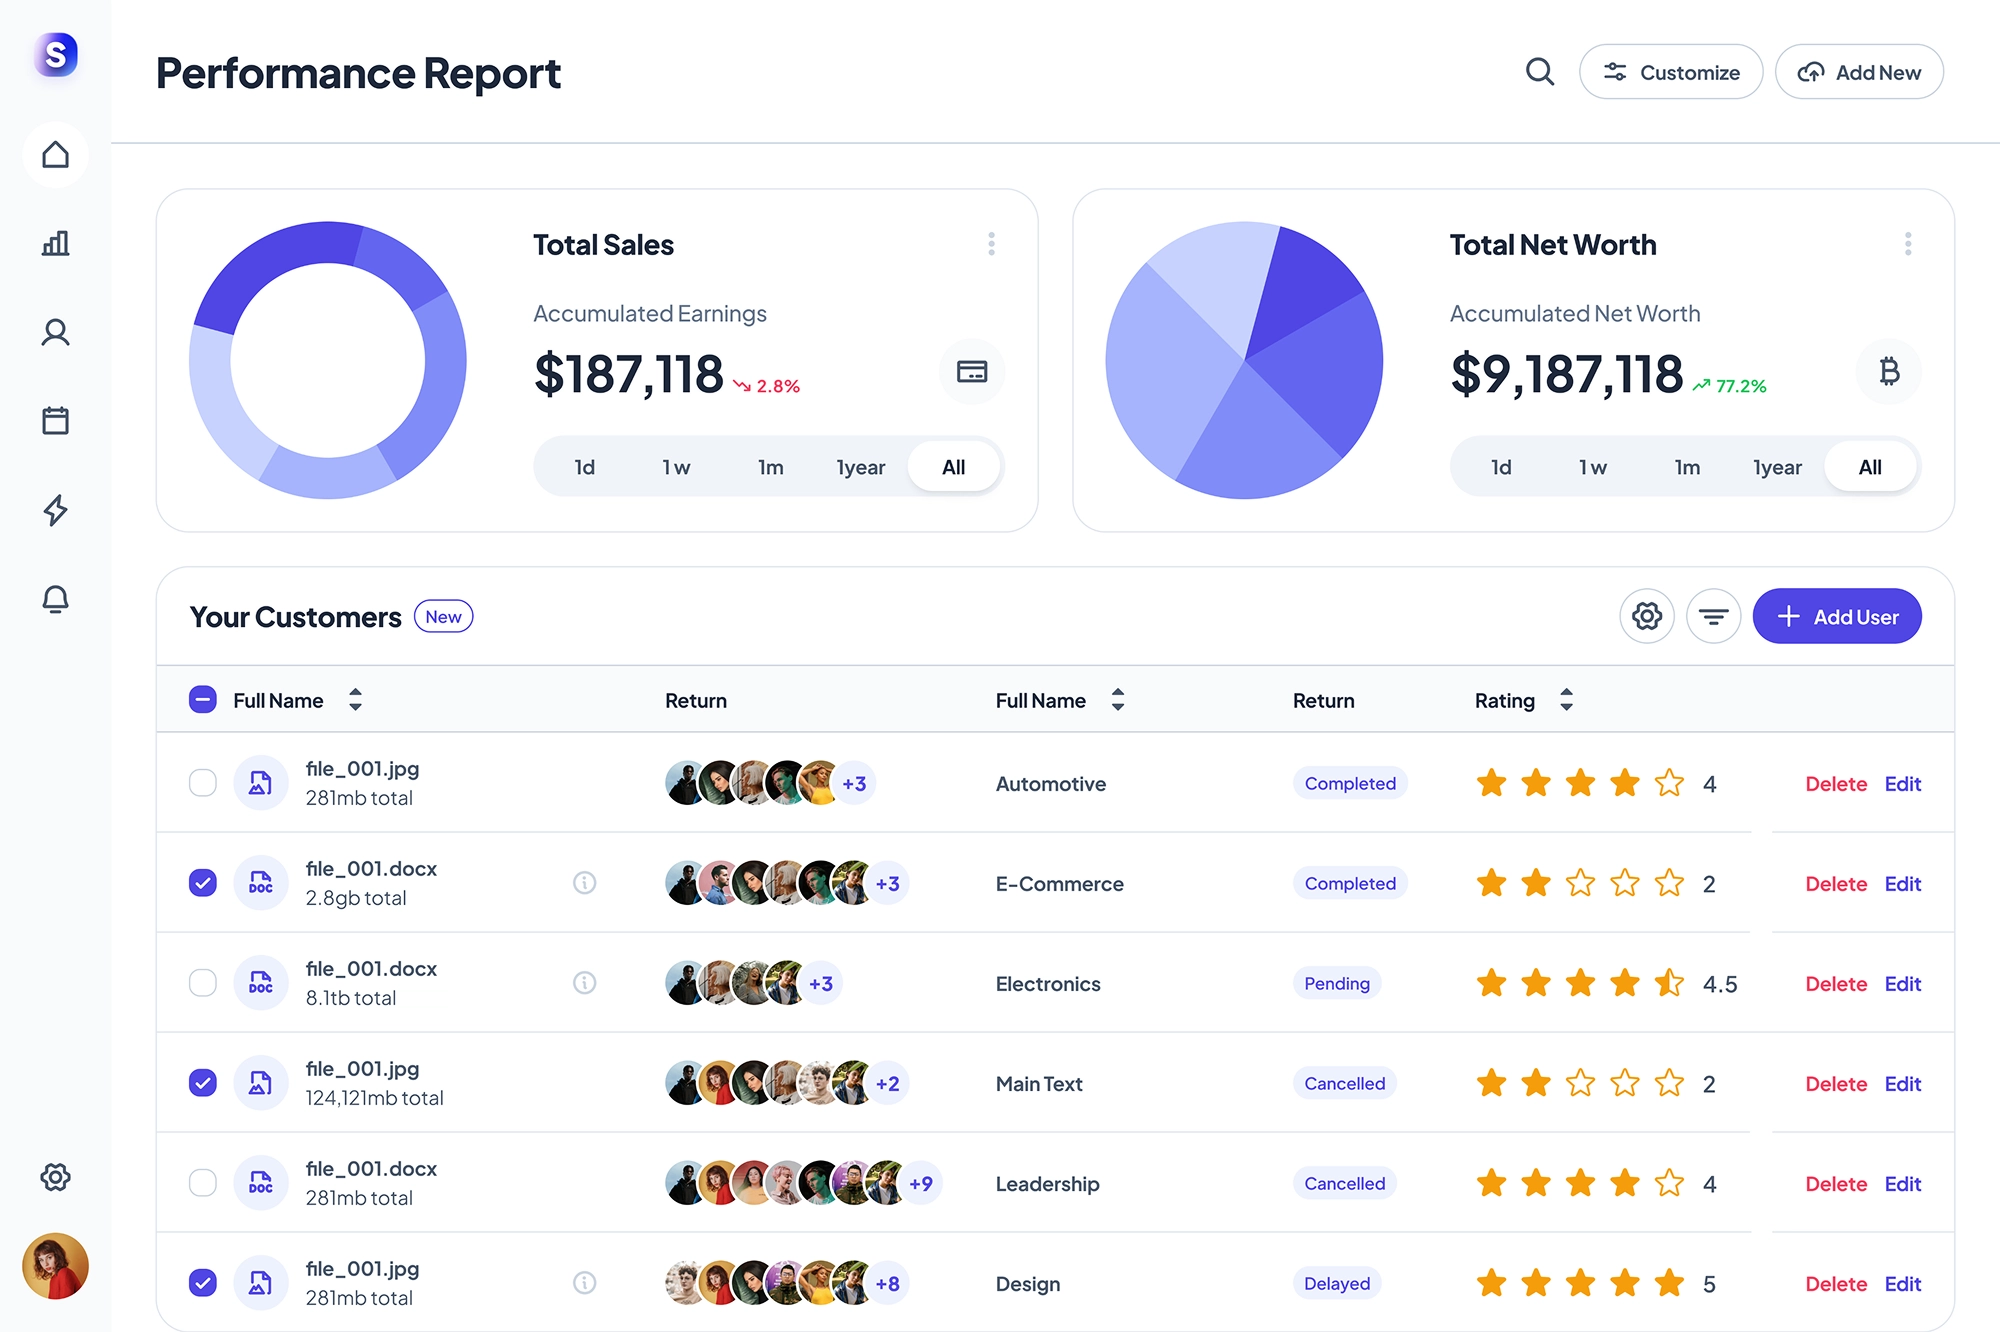Toggle the select-all checkbox in table header
The height and width of the screenshot is (1332, 2000).
click(203, 700)
